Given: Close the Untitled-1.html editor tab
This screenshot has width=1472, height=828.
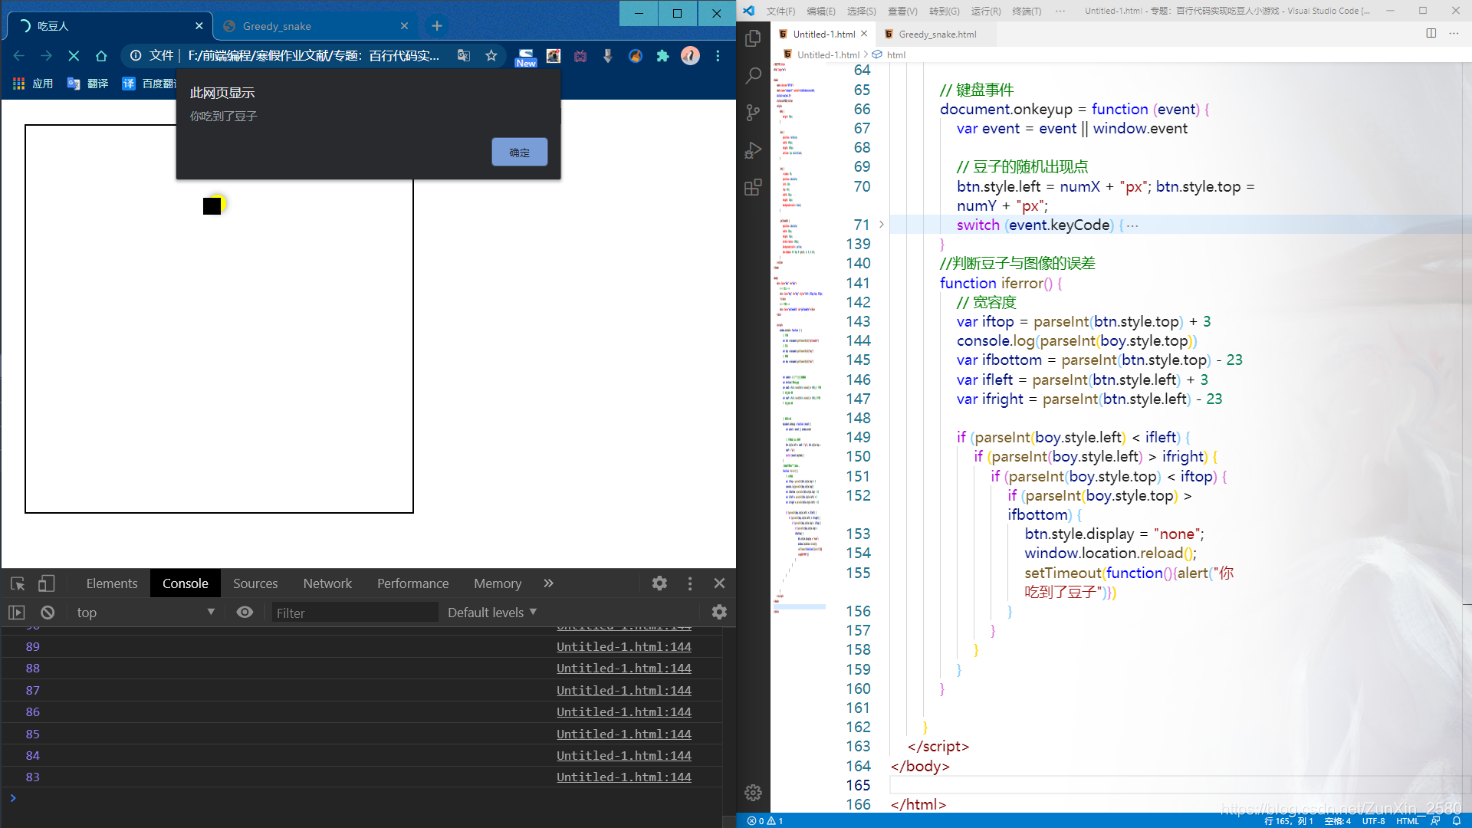Looking at the screenshot, I should tap(864, 34).
